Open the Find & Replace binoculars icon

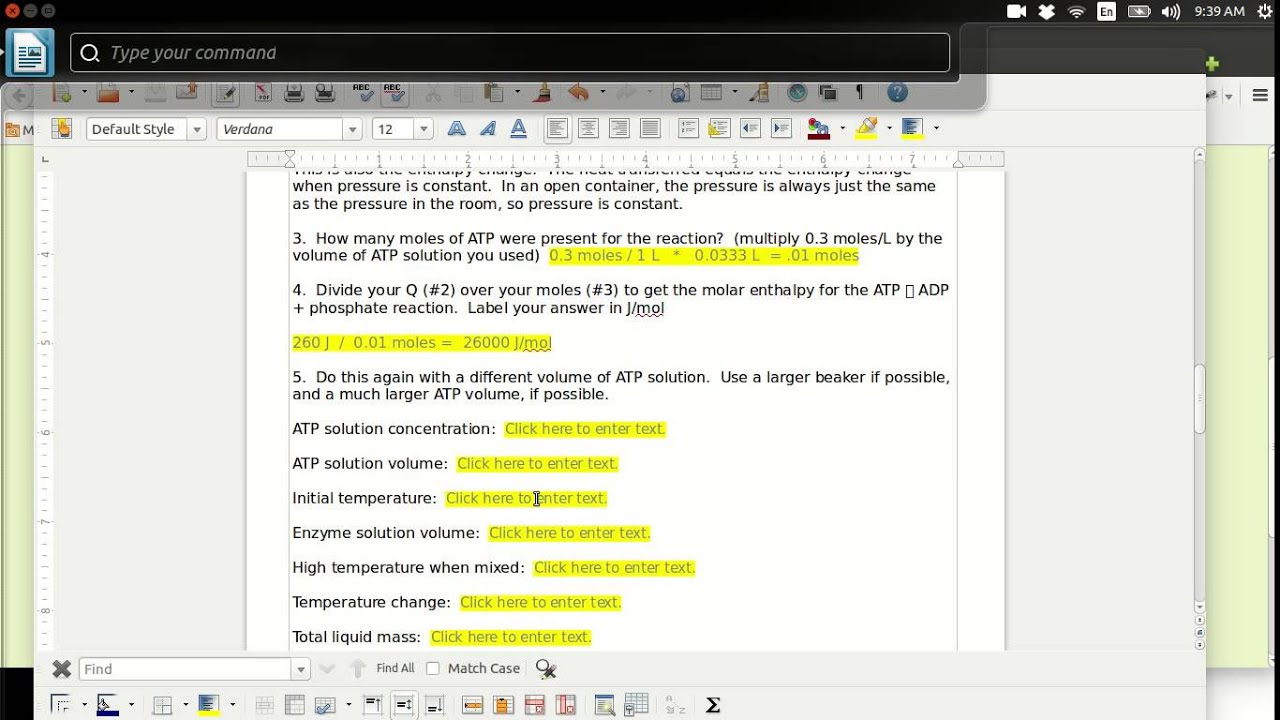(545, 668)
